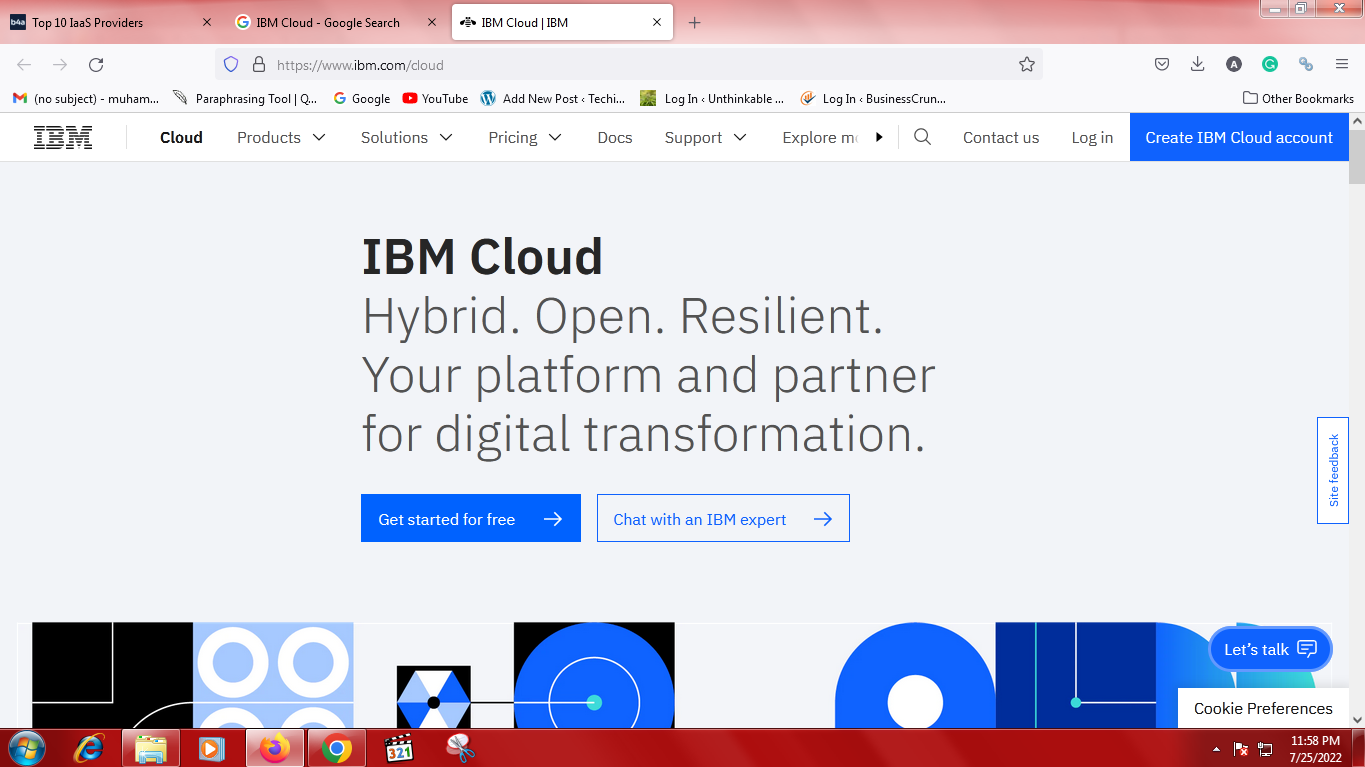This screenshot has height=767, width=1365.
Task: Close the IBM Cloud | IBM tab
Action: (655, 22)
